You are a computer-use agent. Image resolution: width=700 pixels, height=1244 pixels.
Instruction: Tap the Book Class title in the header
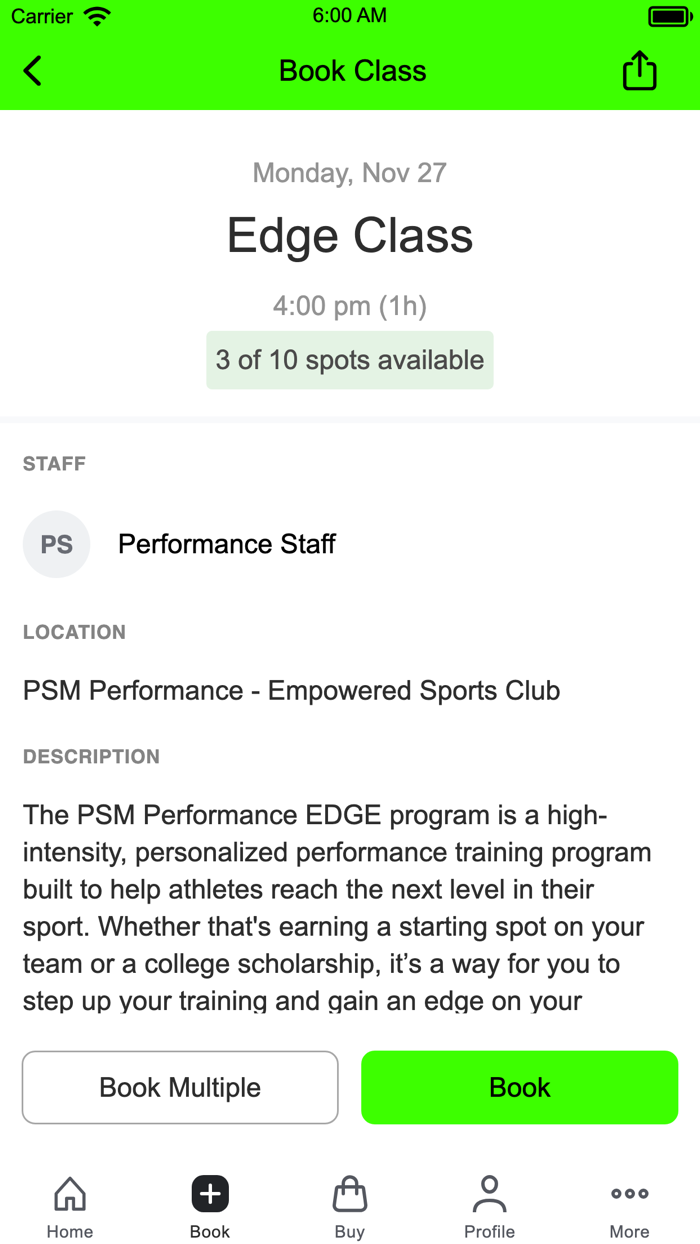[x=351, y=70]
